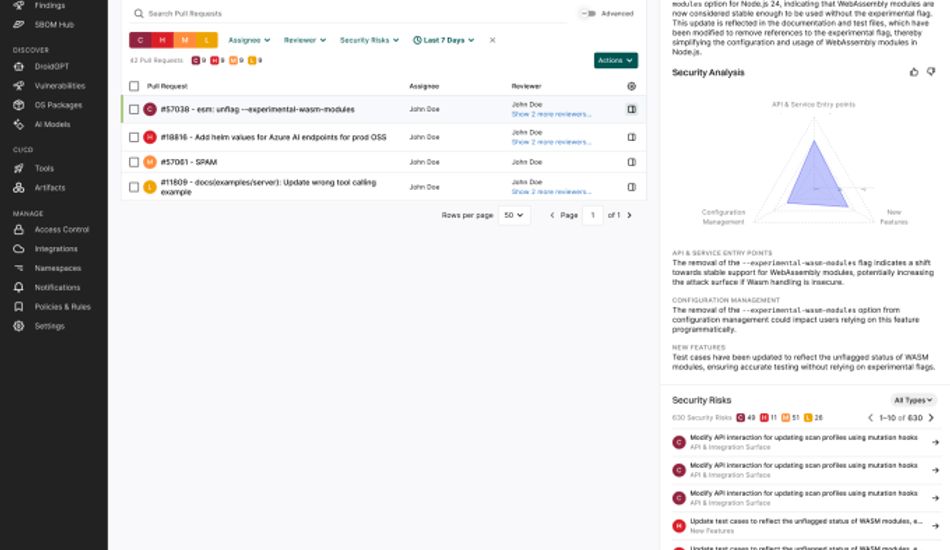The image size is (950, 550).
Task: Click the AI Models sidebar icon
Action: point(19,124)
